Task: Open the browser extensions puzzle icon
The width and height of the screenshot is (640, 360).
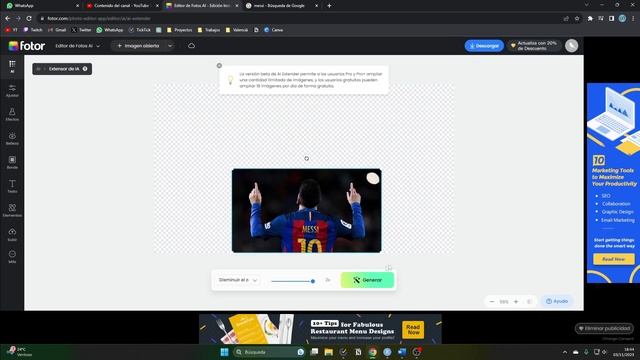Action: coord(590,18)
